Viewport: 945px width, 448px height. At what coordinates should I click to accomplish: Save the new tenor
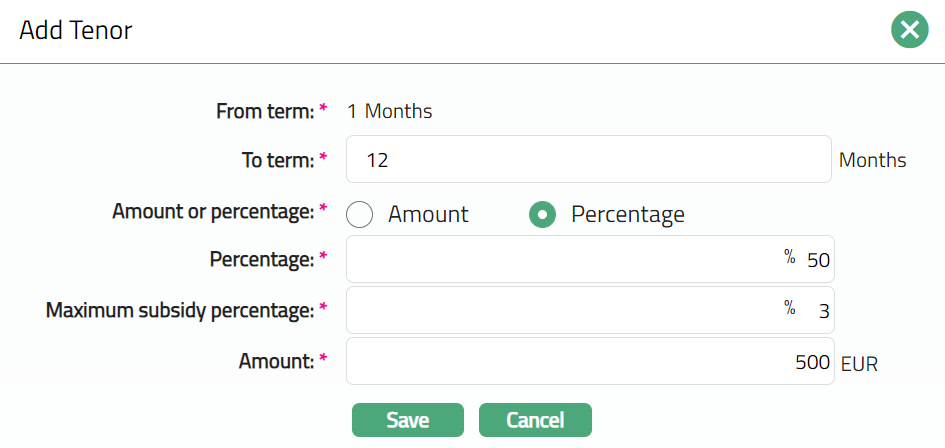coord(407,420)
